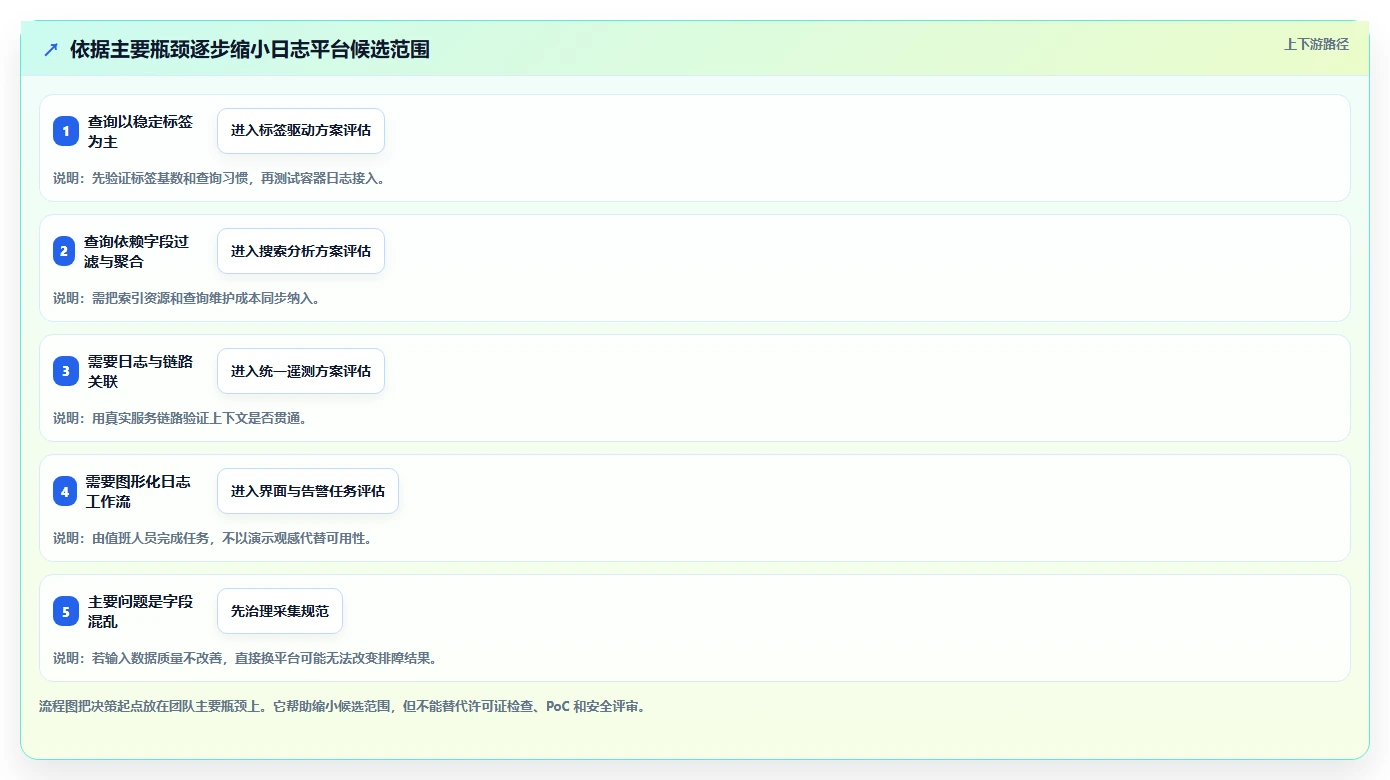Select the condition text 查询依赖字段过滤与聚合

(x=137, y=251)
